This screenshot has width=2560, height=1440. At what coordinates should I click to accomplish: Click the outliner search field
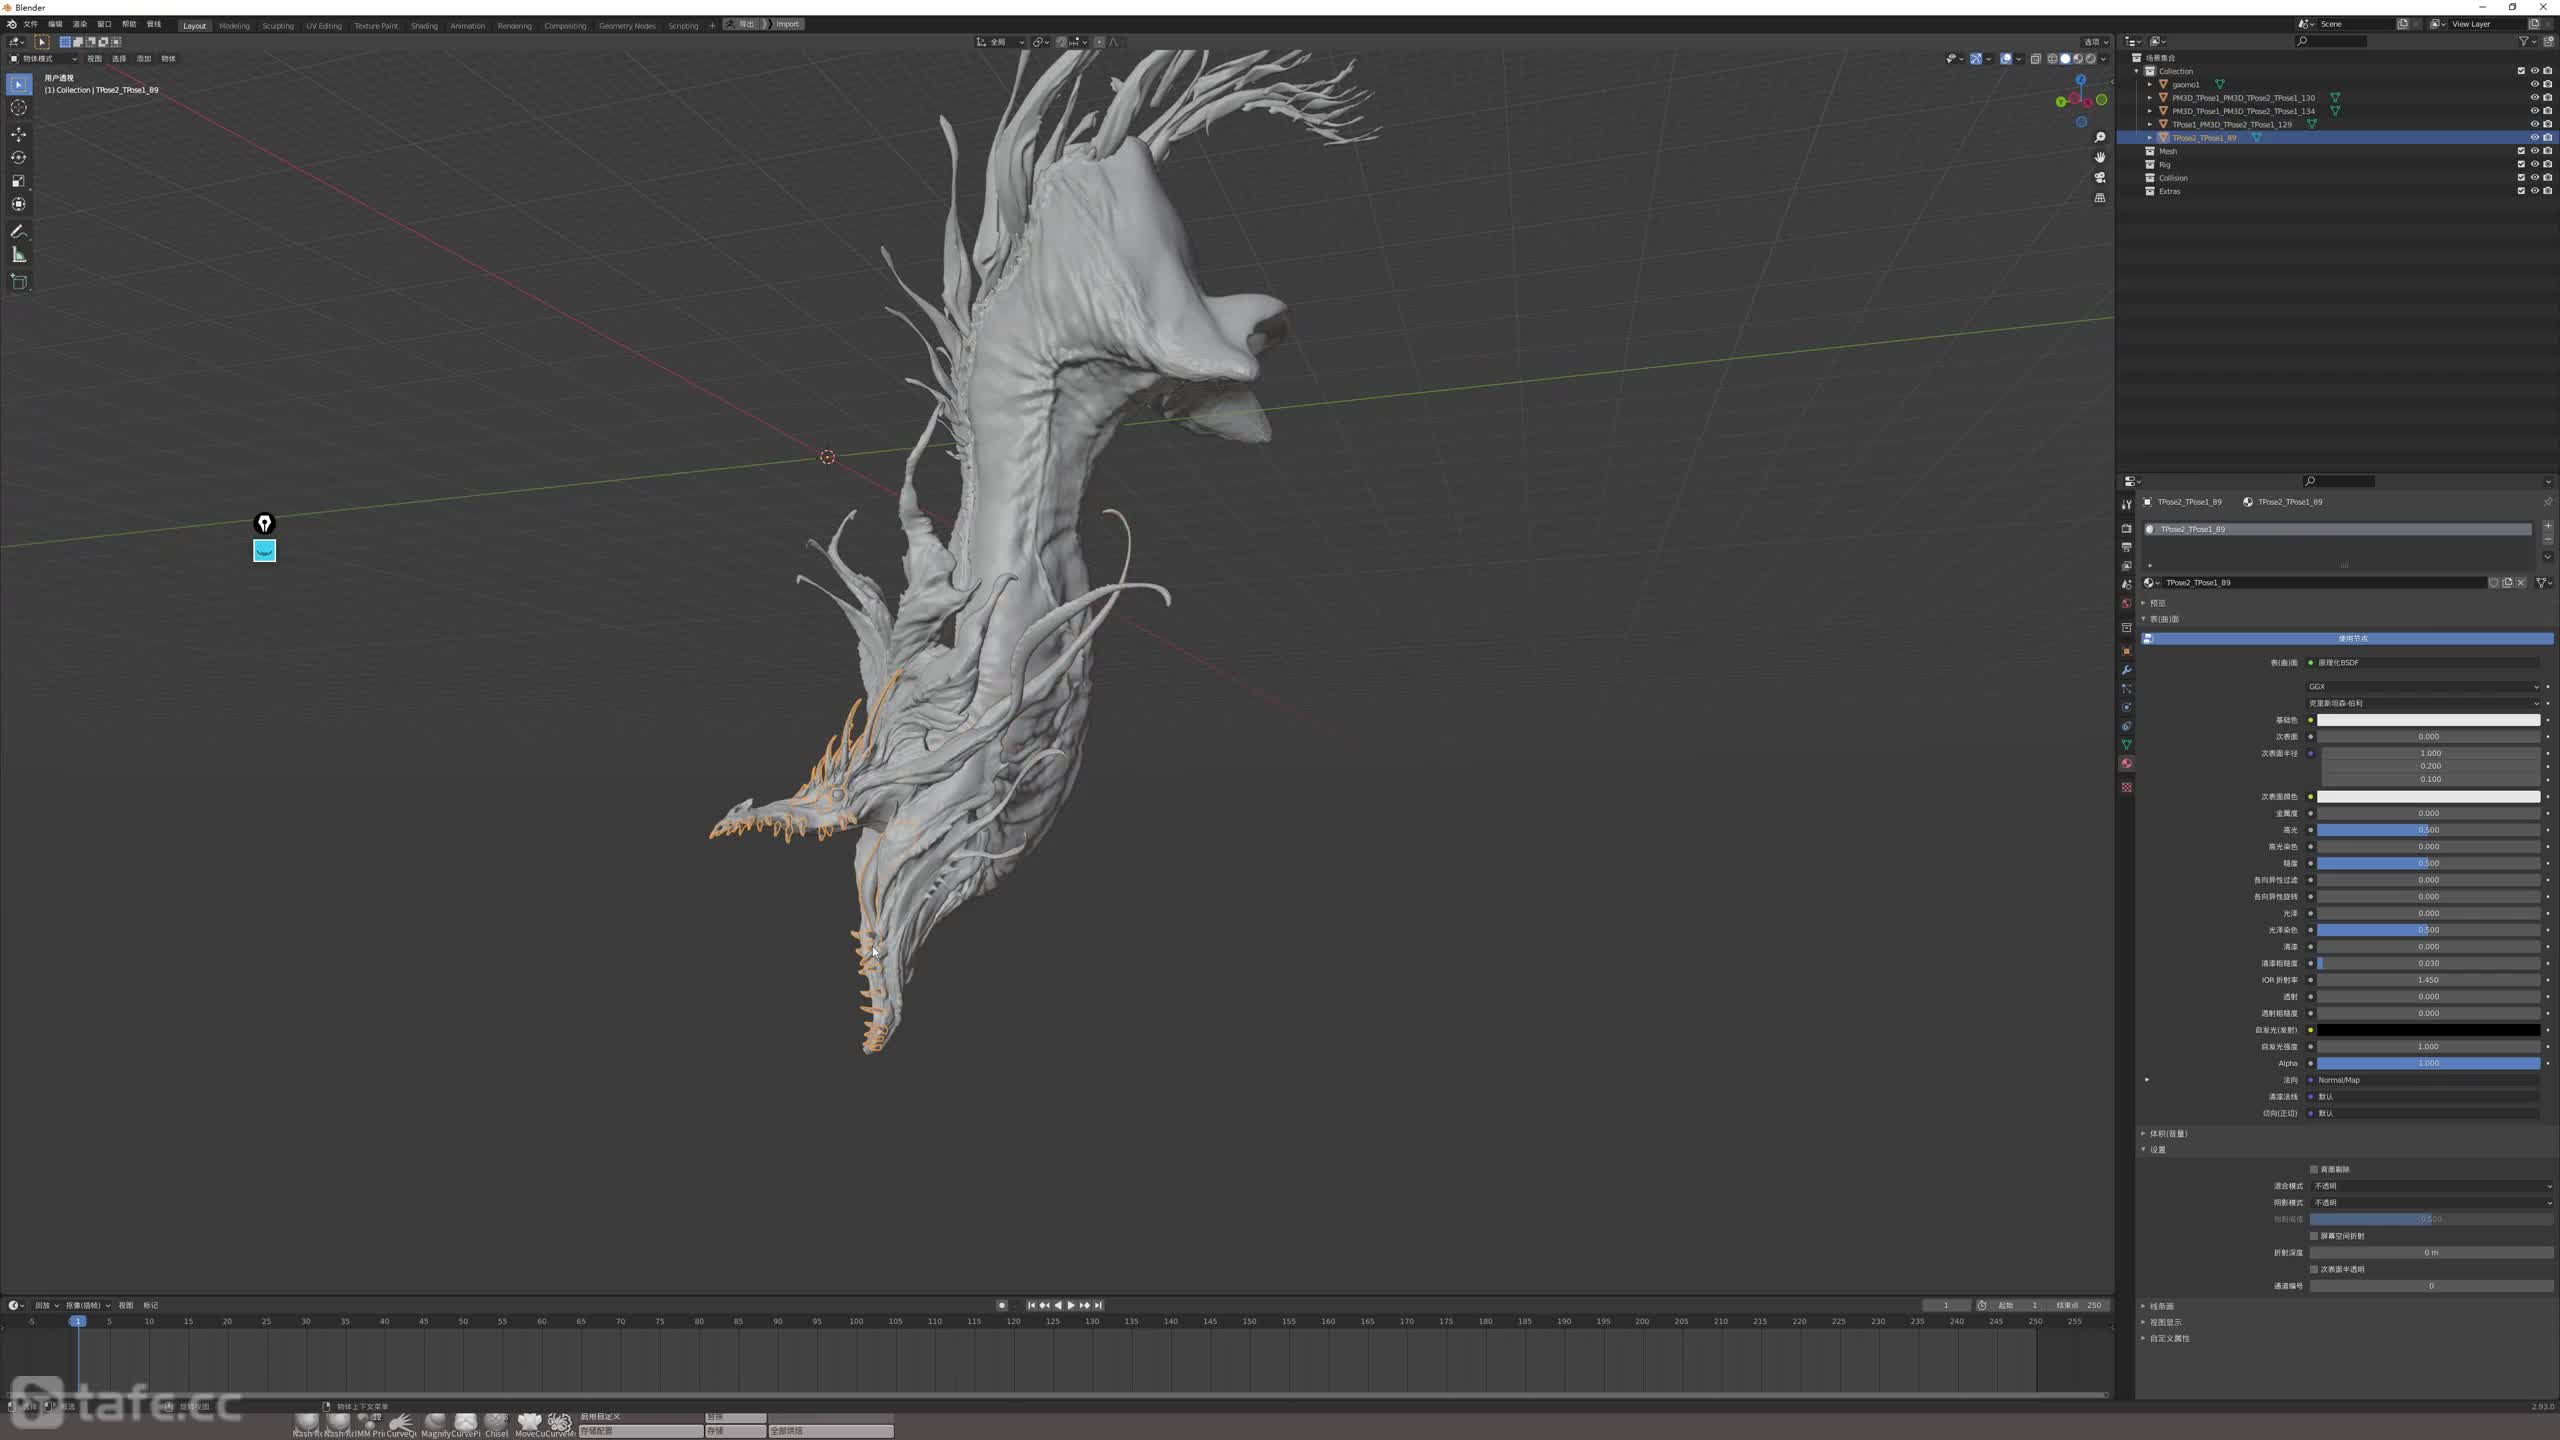click(2331, 41)
